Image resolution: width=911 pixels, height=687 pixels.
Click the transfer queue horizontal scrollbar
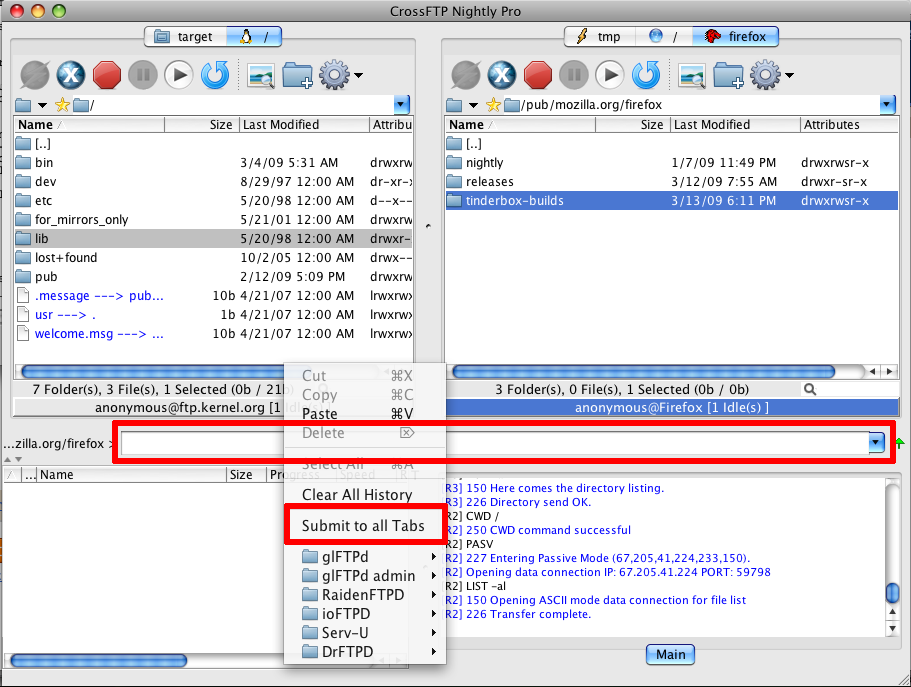click(x=99, y=660)
